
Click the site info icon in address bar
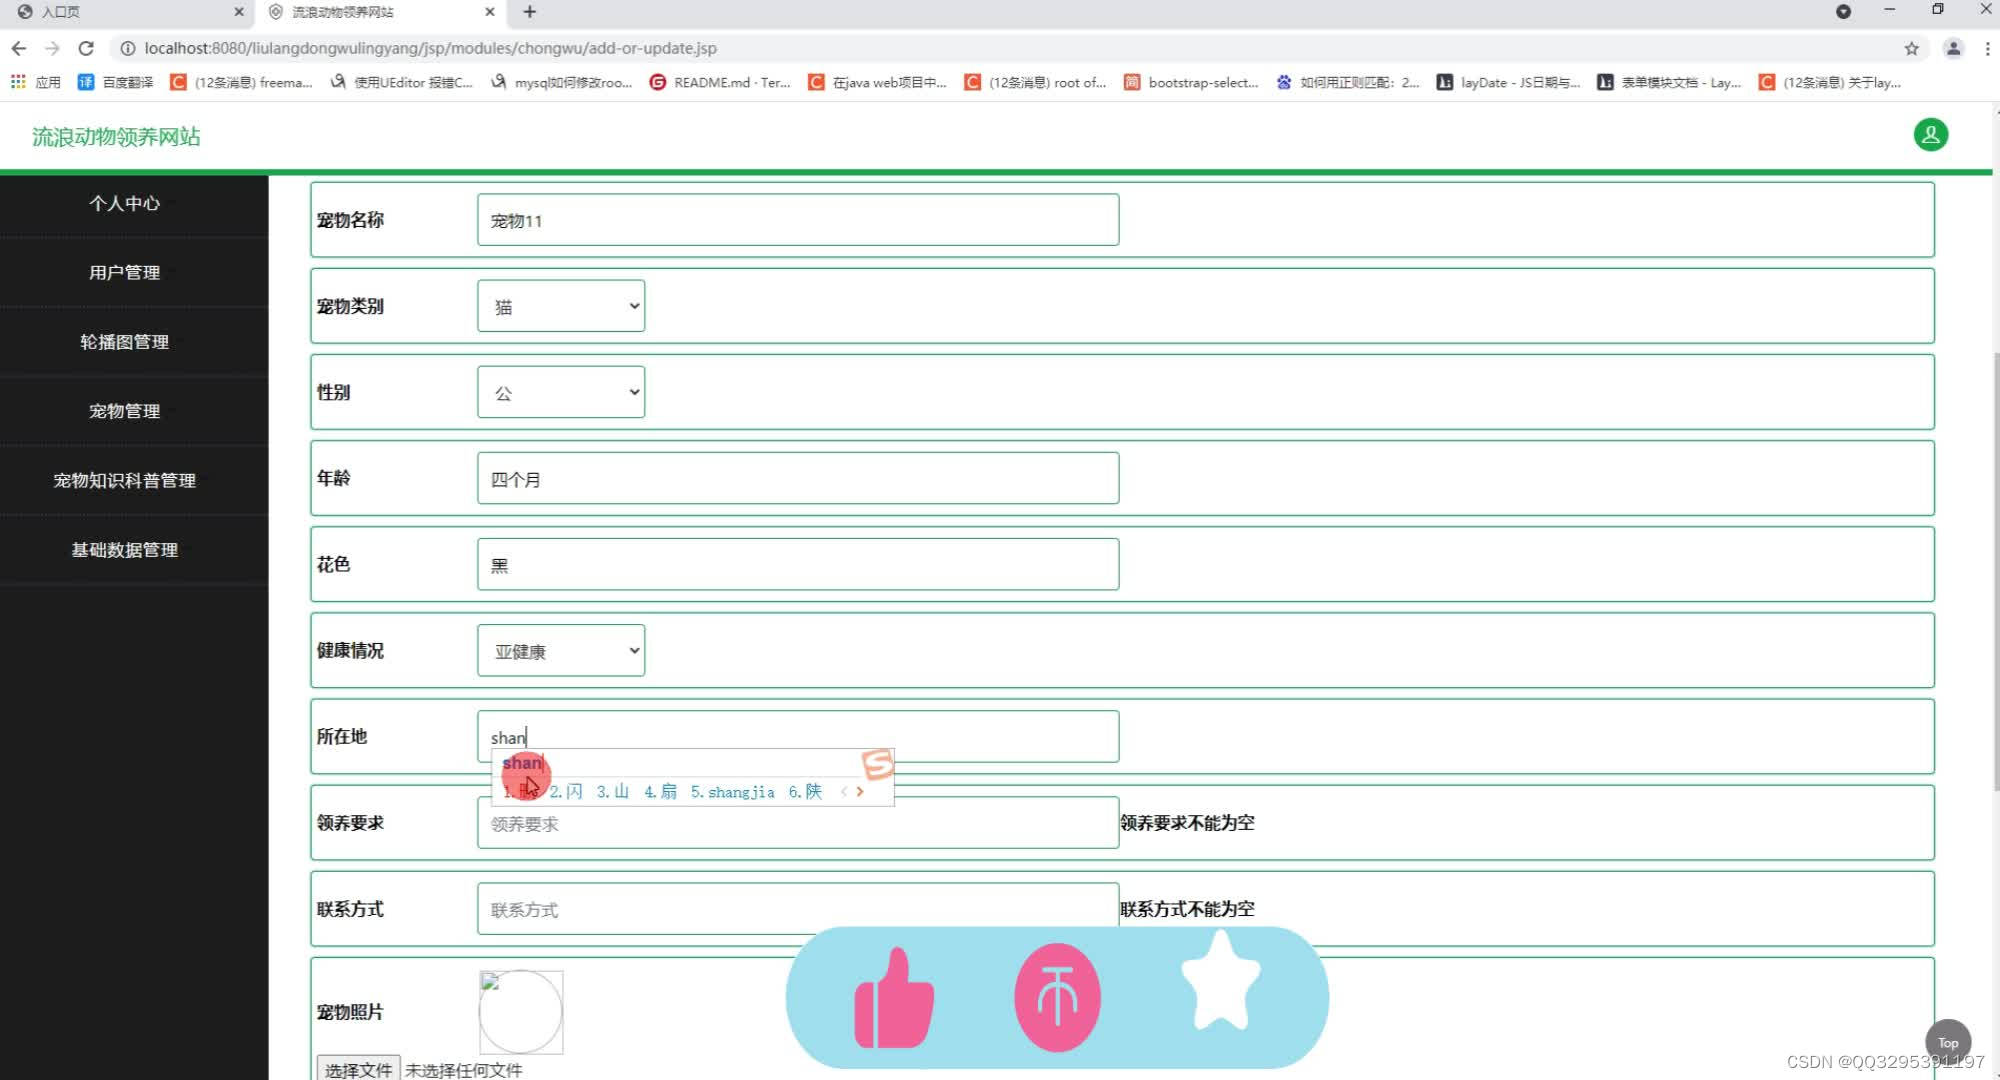[127, 48]
